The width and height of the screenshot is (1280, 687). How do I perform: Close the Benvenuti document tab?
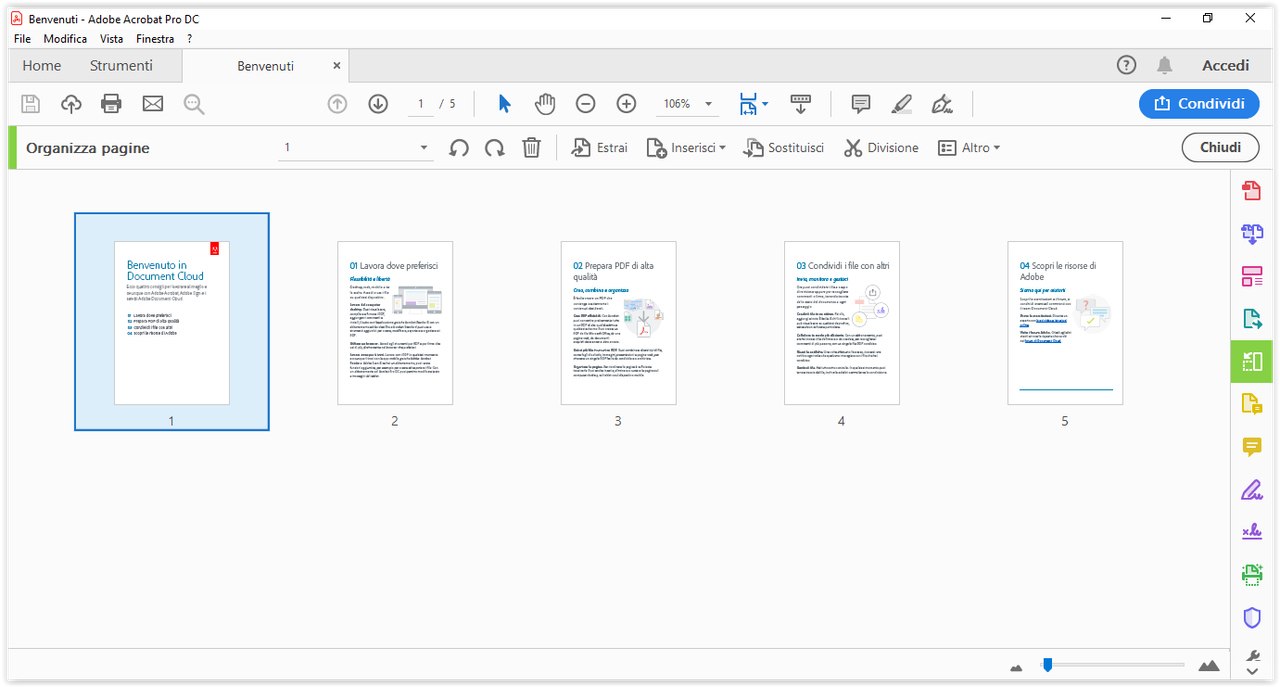pyautogui.click(x=337, y=66)
